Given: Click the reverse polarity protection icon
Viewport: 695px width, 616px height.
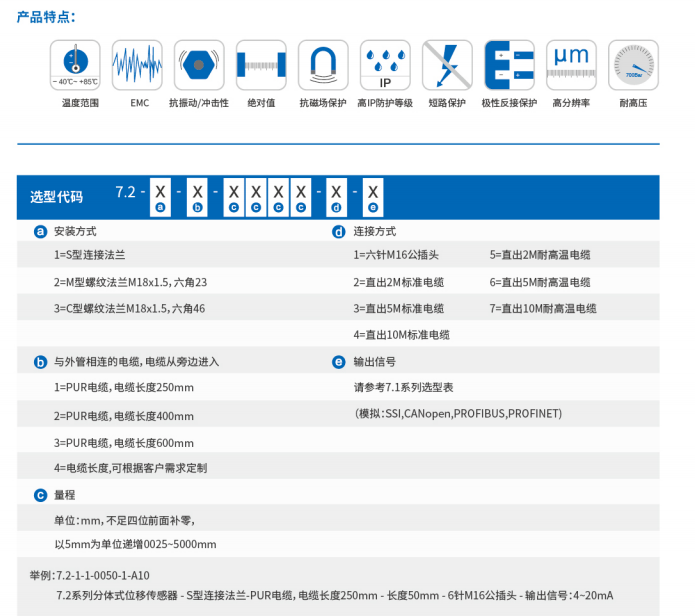Looking at the screenshot, I should (x=509, y=65).
